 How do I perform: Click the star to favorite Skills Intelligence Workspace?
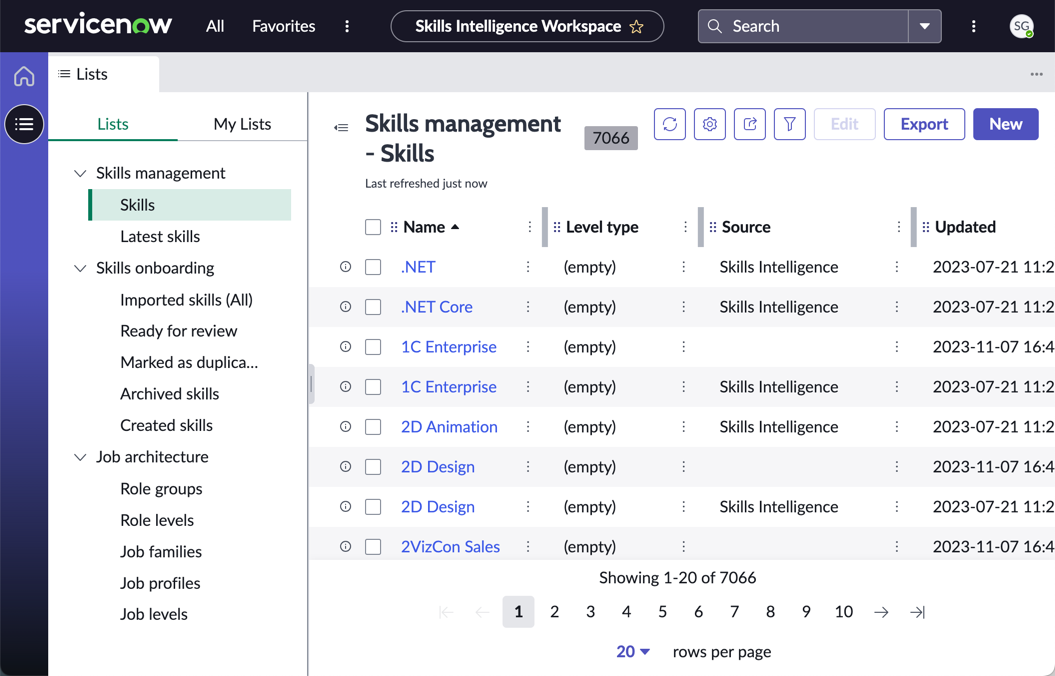tap(636, 27)
